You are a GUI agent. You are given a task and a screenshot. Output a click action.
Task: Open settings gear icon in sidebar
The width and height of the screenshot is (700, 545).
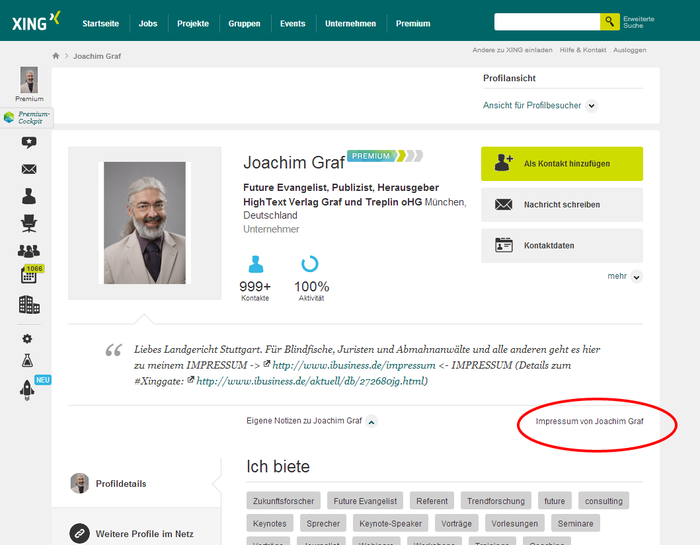click(x=27, y=339)
